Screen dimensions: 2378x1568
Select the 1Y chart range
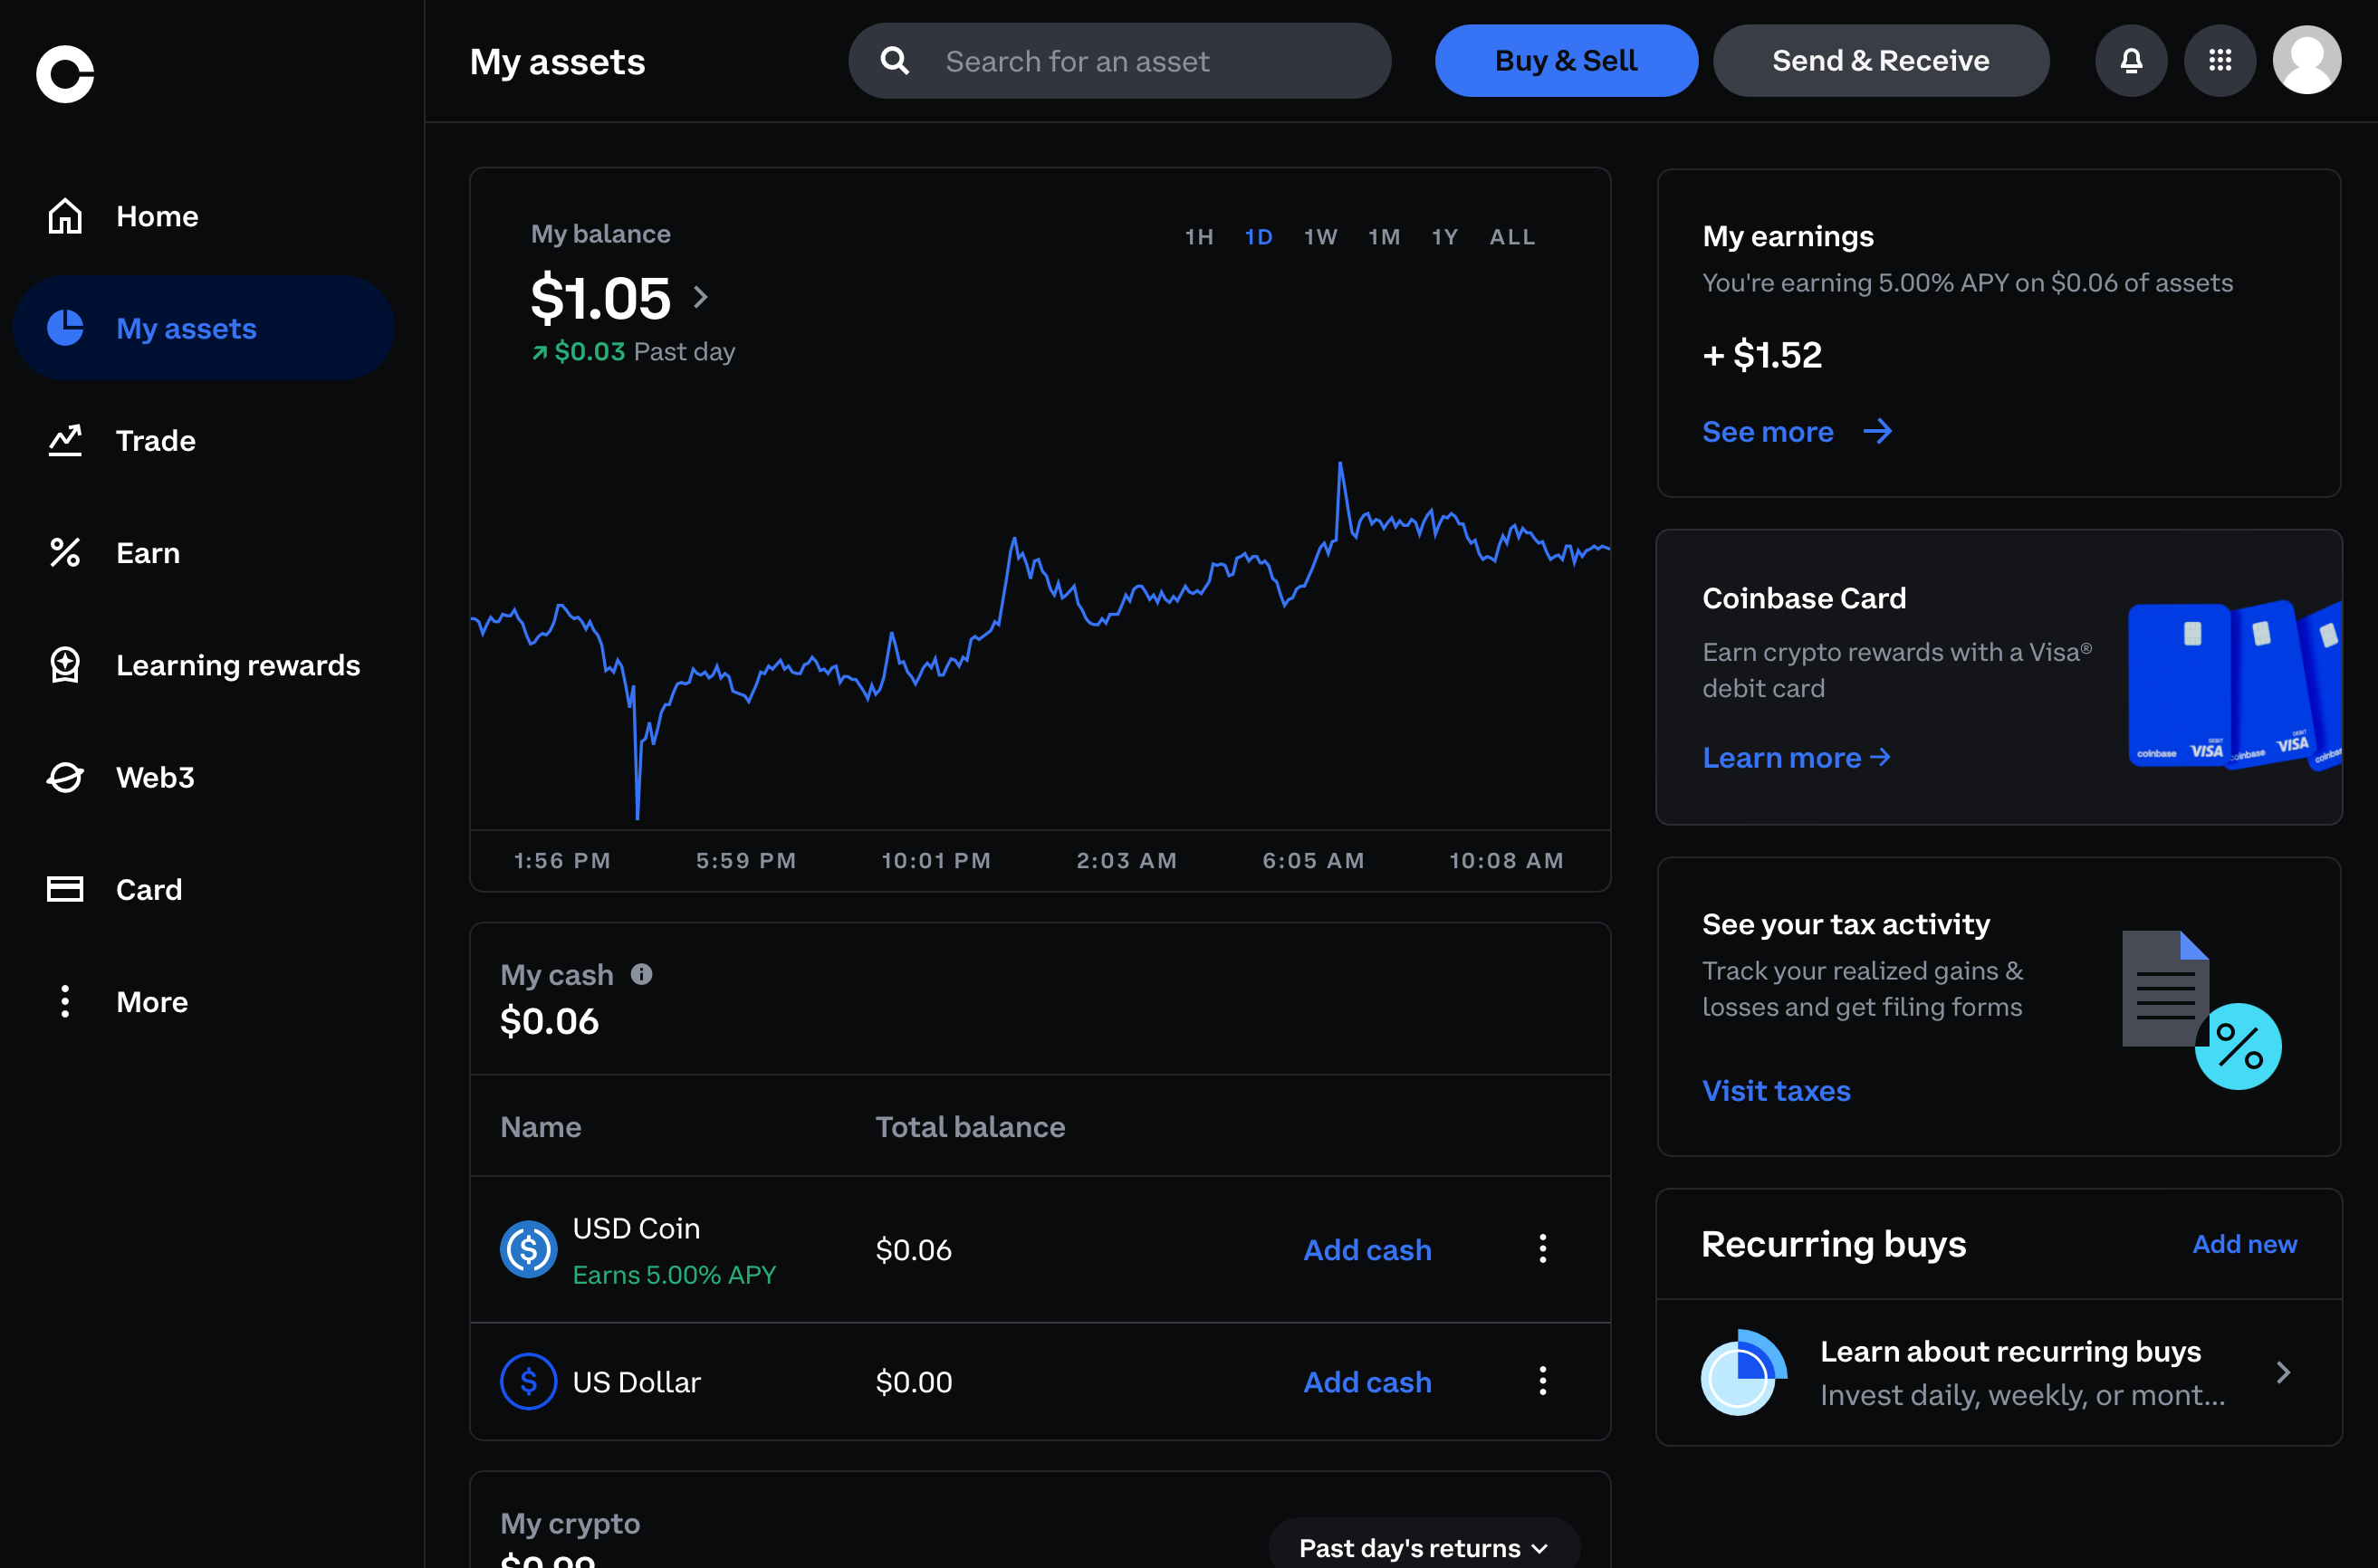pyautogui.click(x=1444, y=237)
